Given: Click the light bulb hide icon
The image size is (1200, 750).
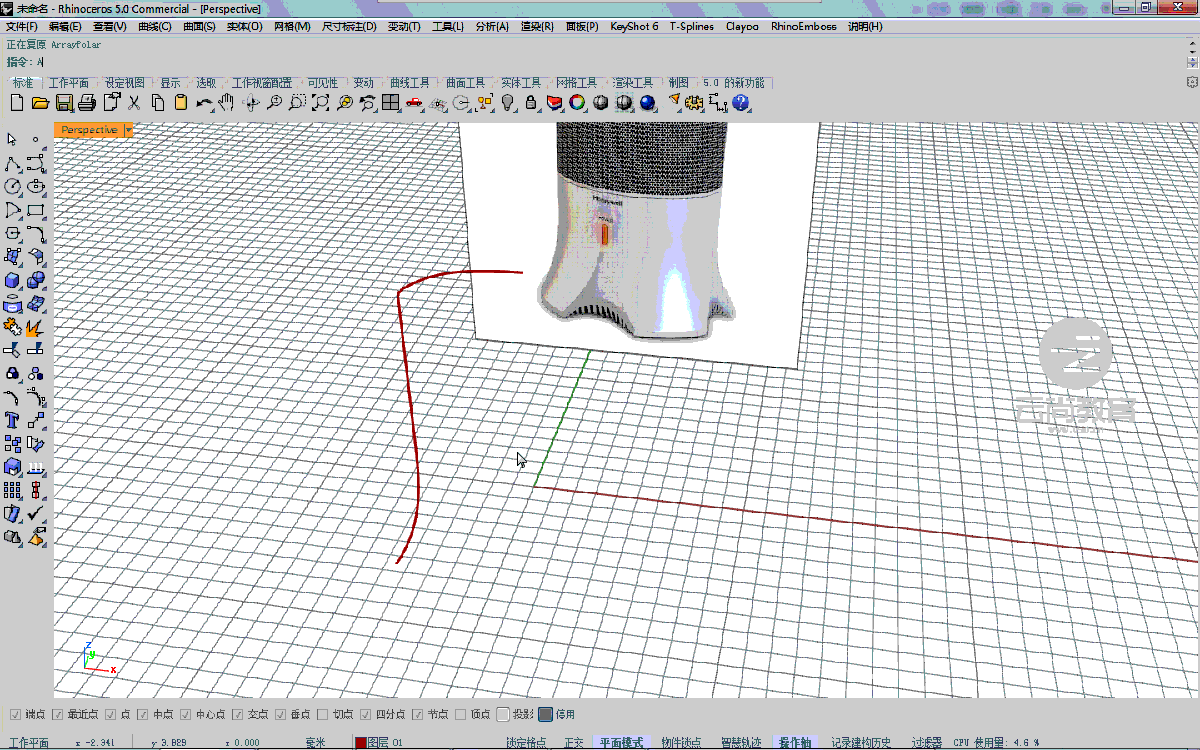Looking at the screenshot, I should coord(507,102).
